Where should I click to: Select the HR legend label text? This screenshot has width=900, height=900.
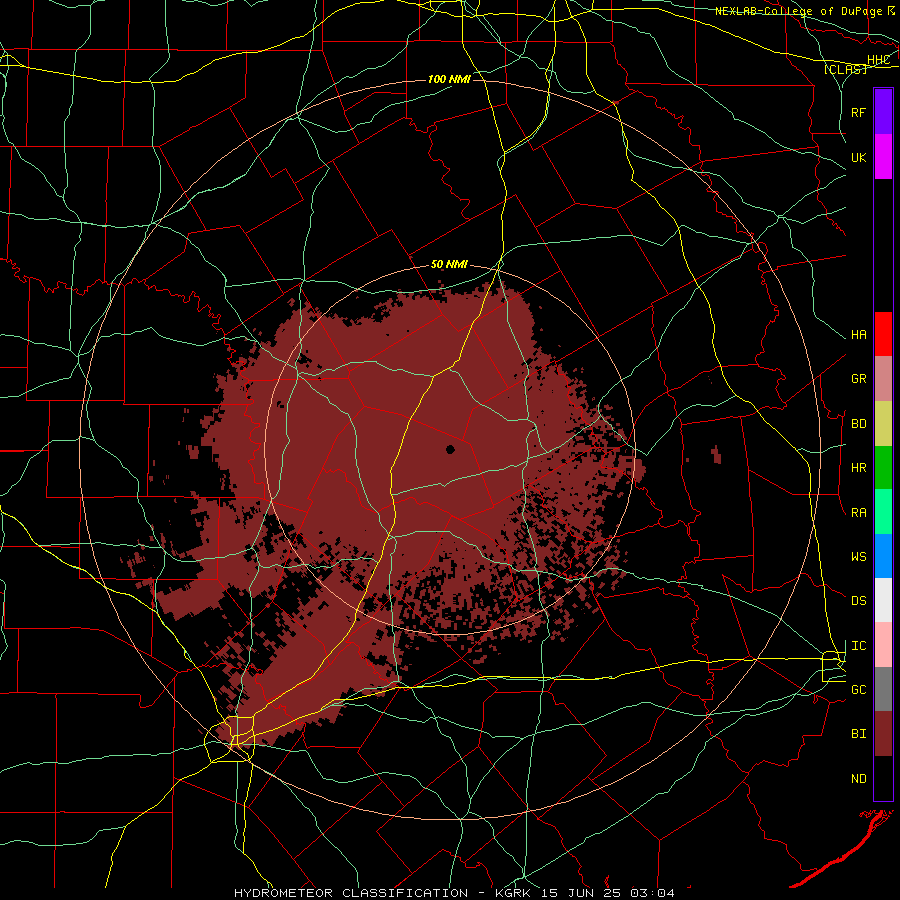(858, 468)
